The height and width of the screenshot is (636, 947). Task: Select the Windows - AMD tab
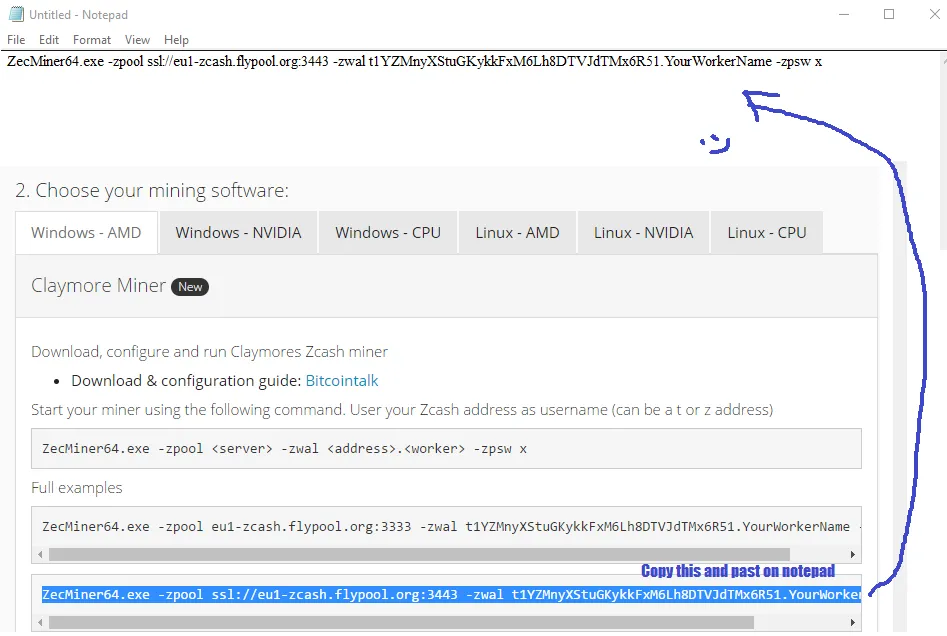[x=86, y=233]
